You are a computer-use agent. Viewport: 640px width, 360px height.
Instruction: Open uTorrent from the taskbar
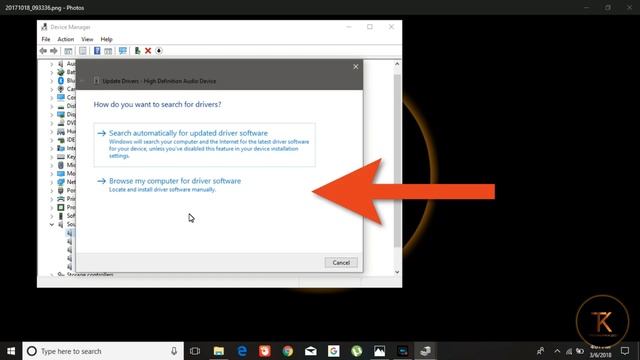[x=356, y=351]
